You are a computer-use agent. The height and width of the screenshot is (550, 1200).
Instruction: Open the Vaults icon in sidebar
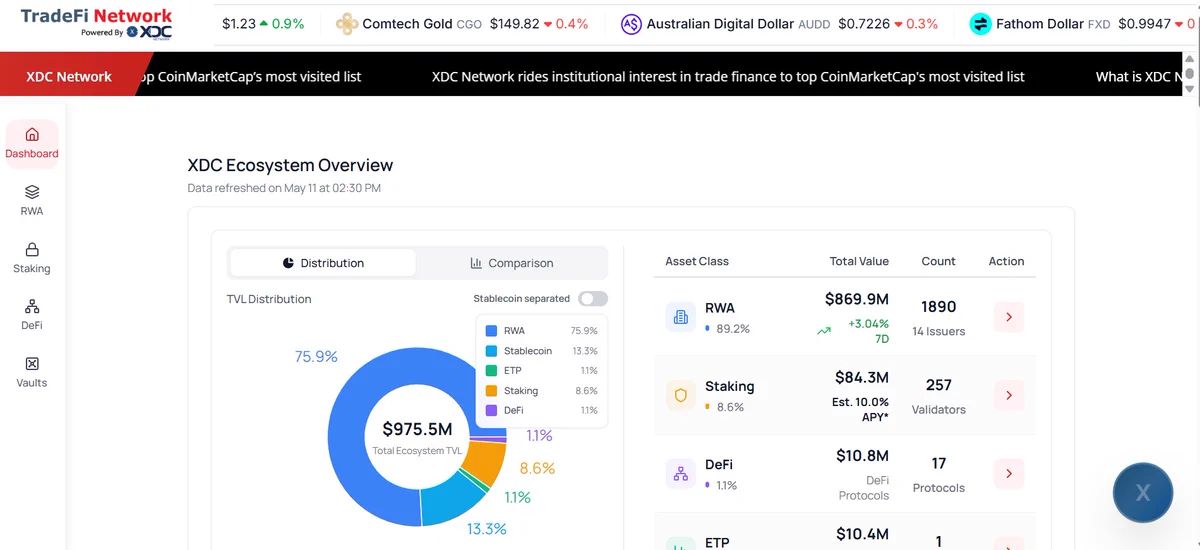click(x=32, y=364)
